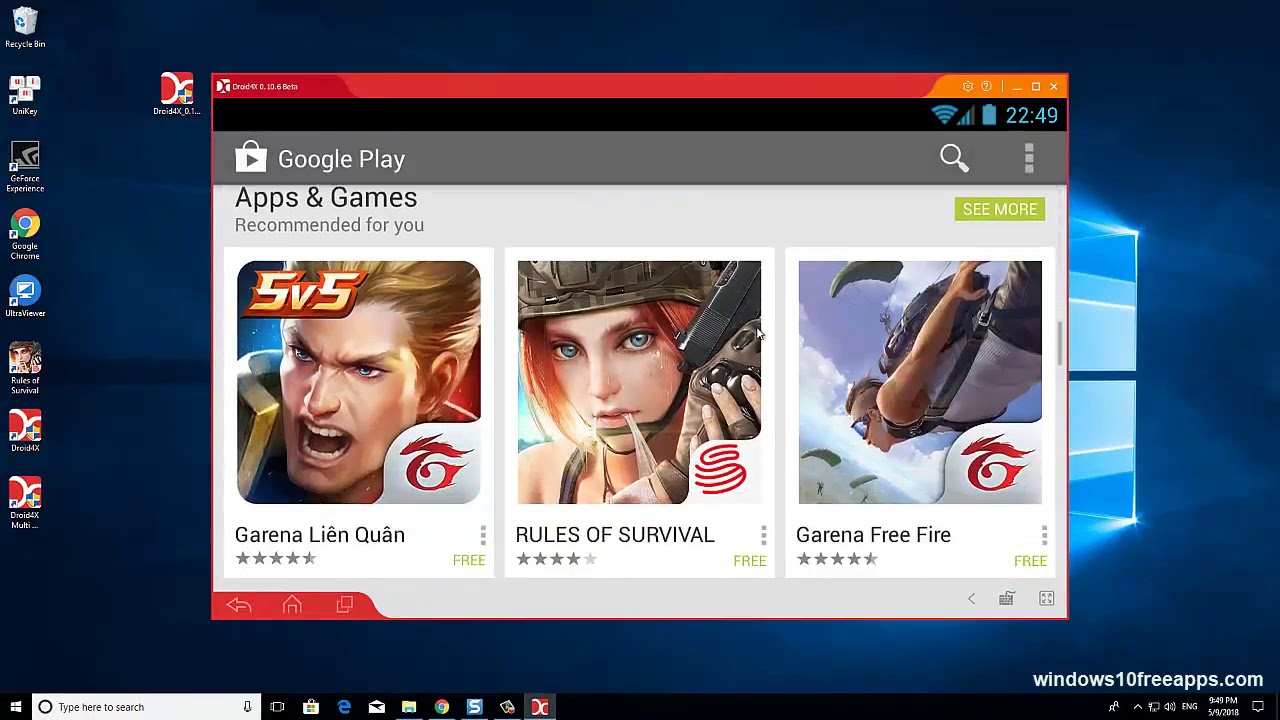Image resolution: width=1280 pixels, height=720 pixels.
Task: Open UniKey desktop icon
Action: pyautogui.click(x=25, y=95)
